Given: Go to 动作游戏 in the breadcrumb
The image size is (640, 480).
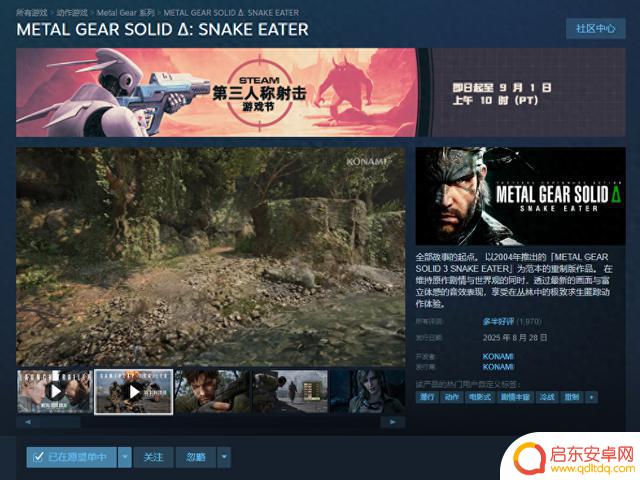Looking at the screenshot, I should coord(72,13).
